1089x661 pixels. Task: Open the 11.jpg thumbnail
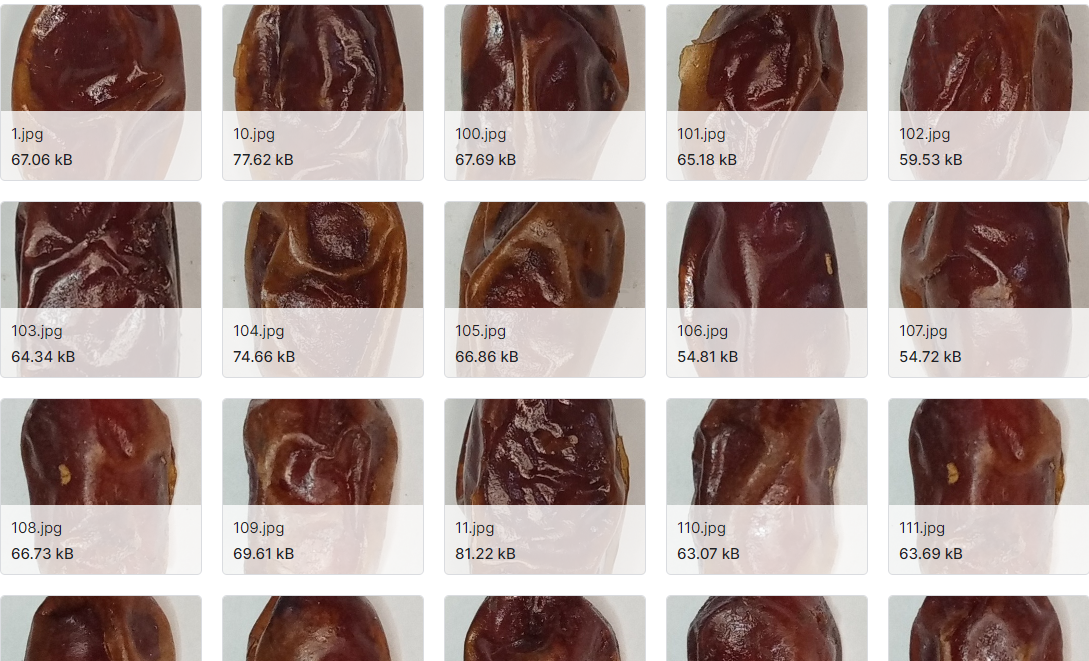click(x=545, y=486)
